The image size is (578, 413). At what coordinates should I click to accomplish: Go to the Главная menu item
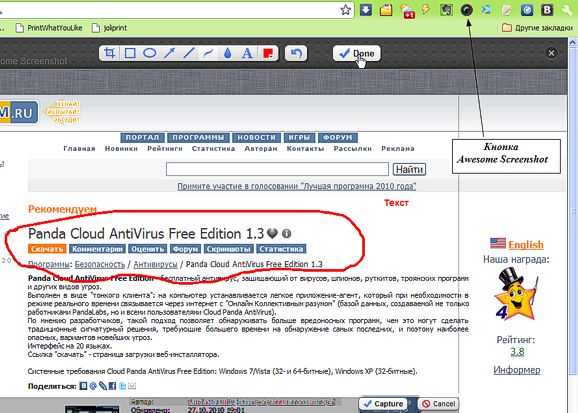point(79,149)
